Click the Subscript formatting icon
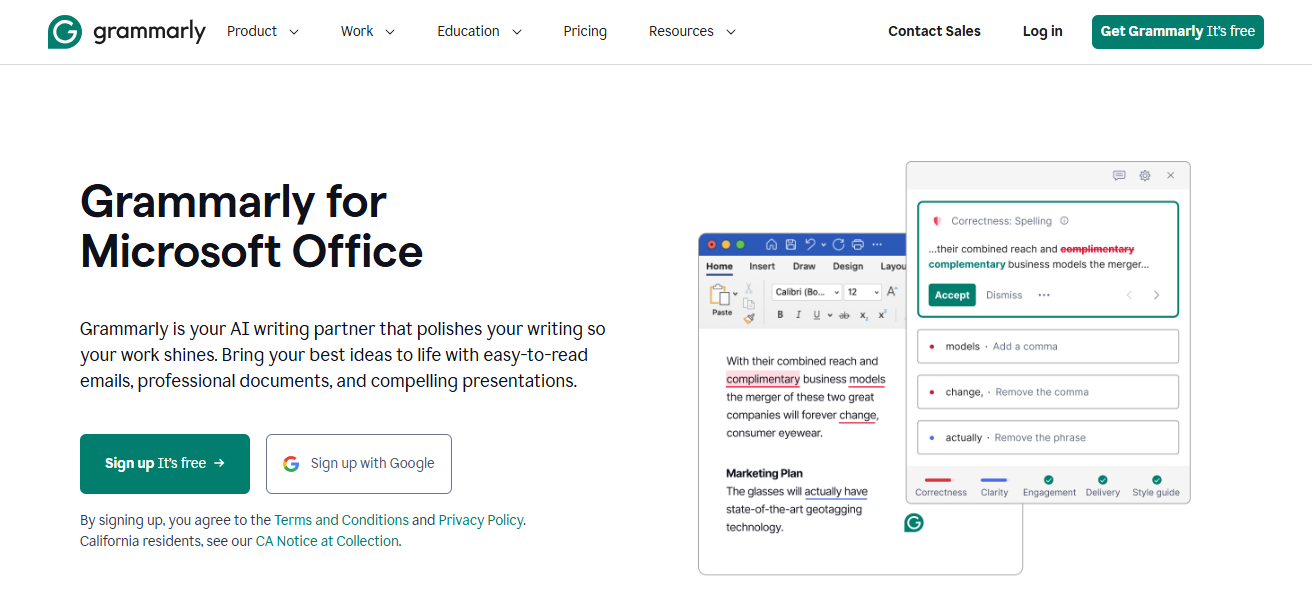 pyautogui.click(x=864, y=315)
